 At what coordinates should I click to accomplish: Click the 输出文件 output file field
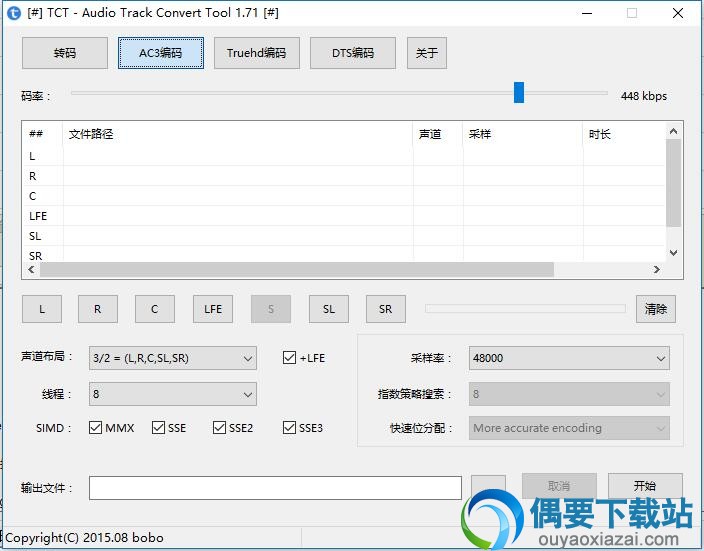click(x=275, y=488)
